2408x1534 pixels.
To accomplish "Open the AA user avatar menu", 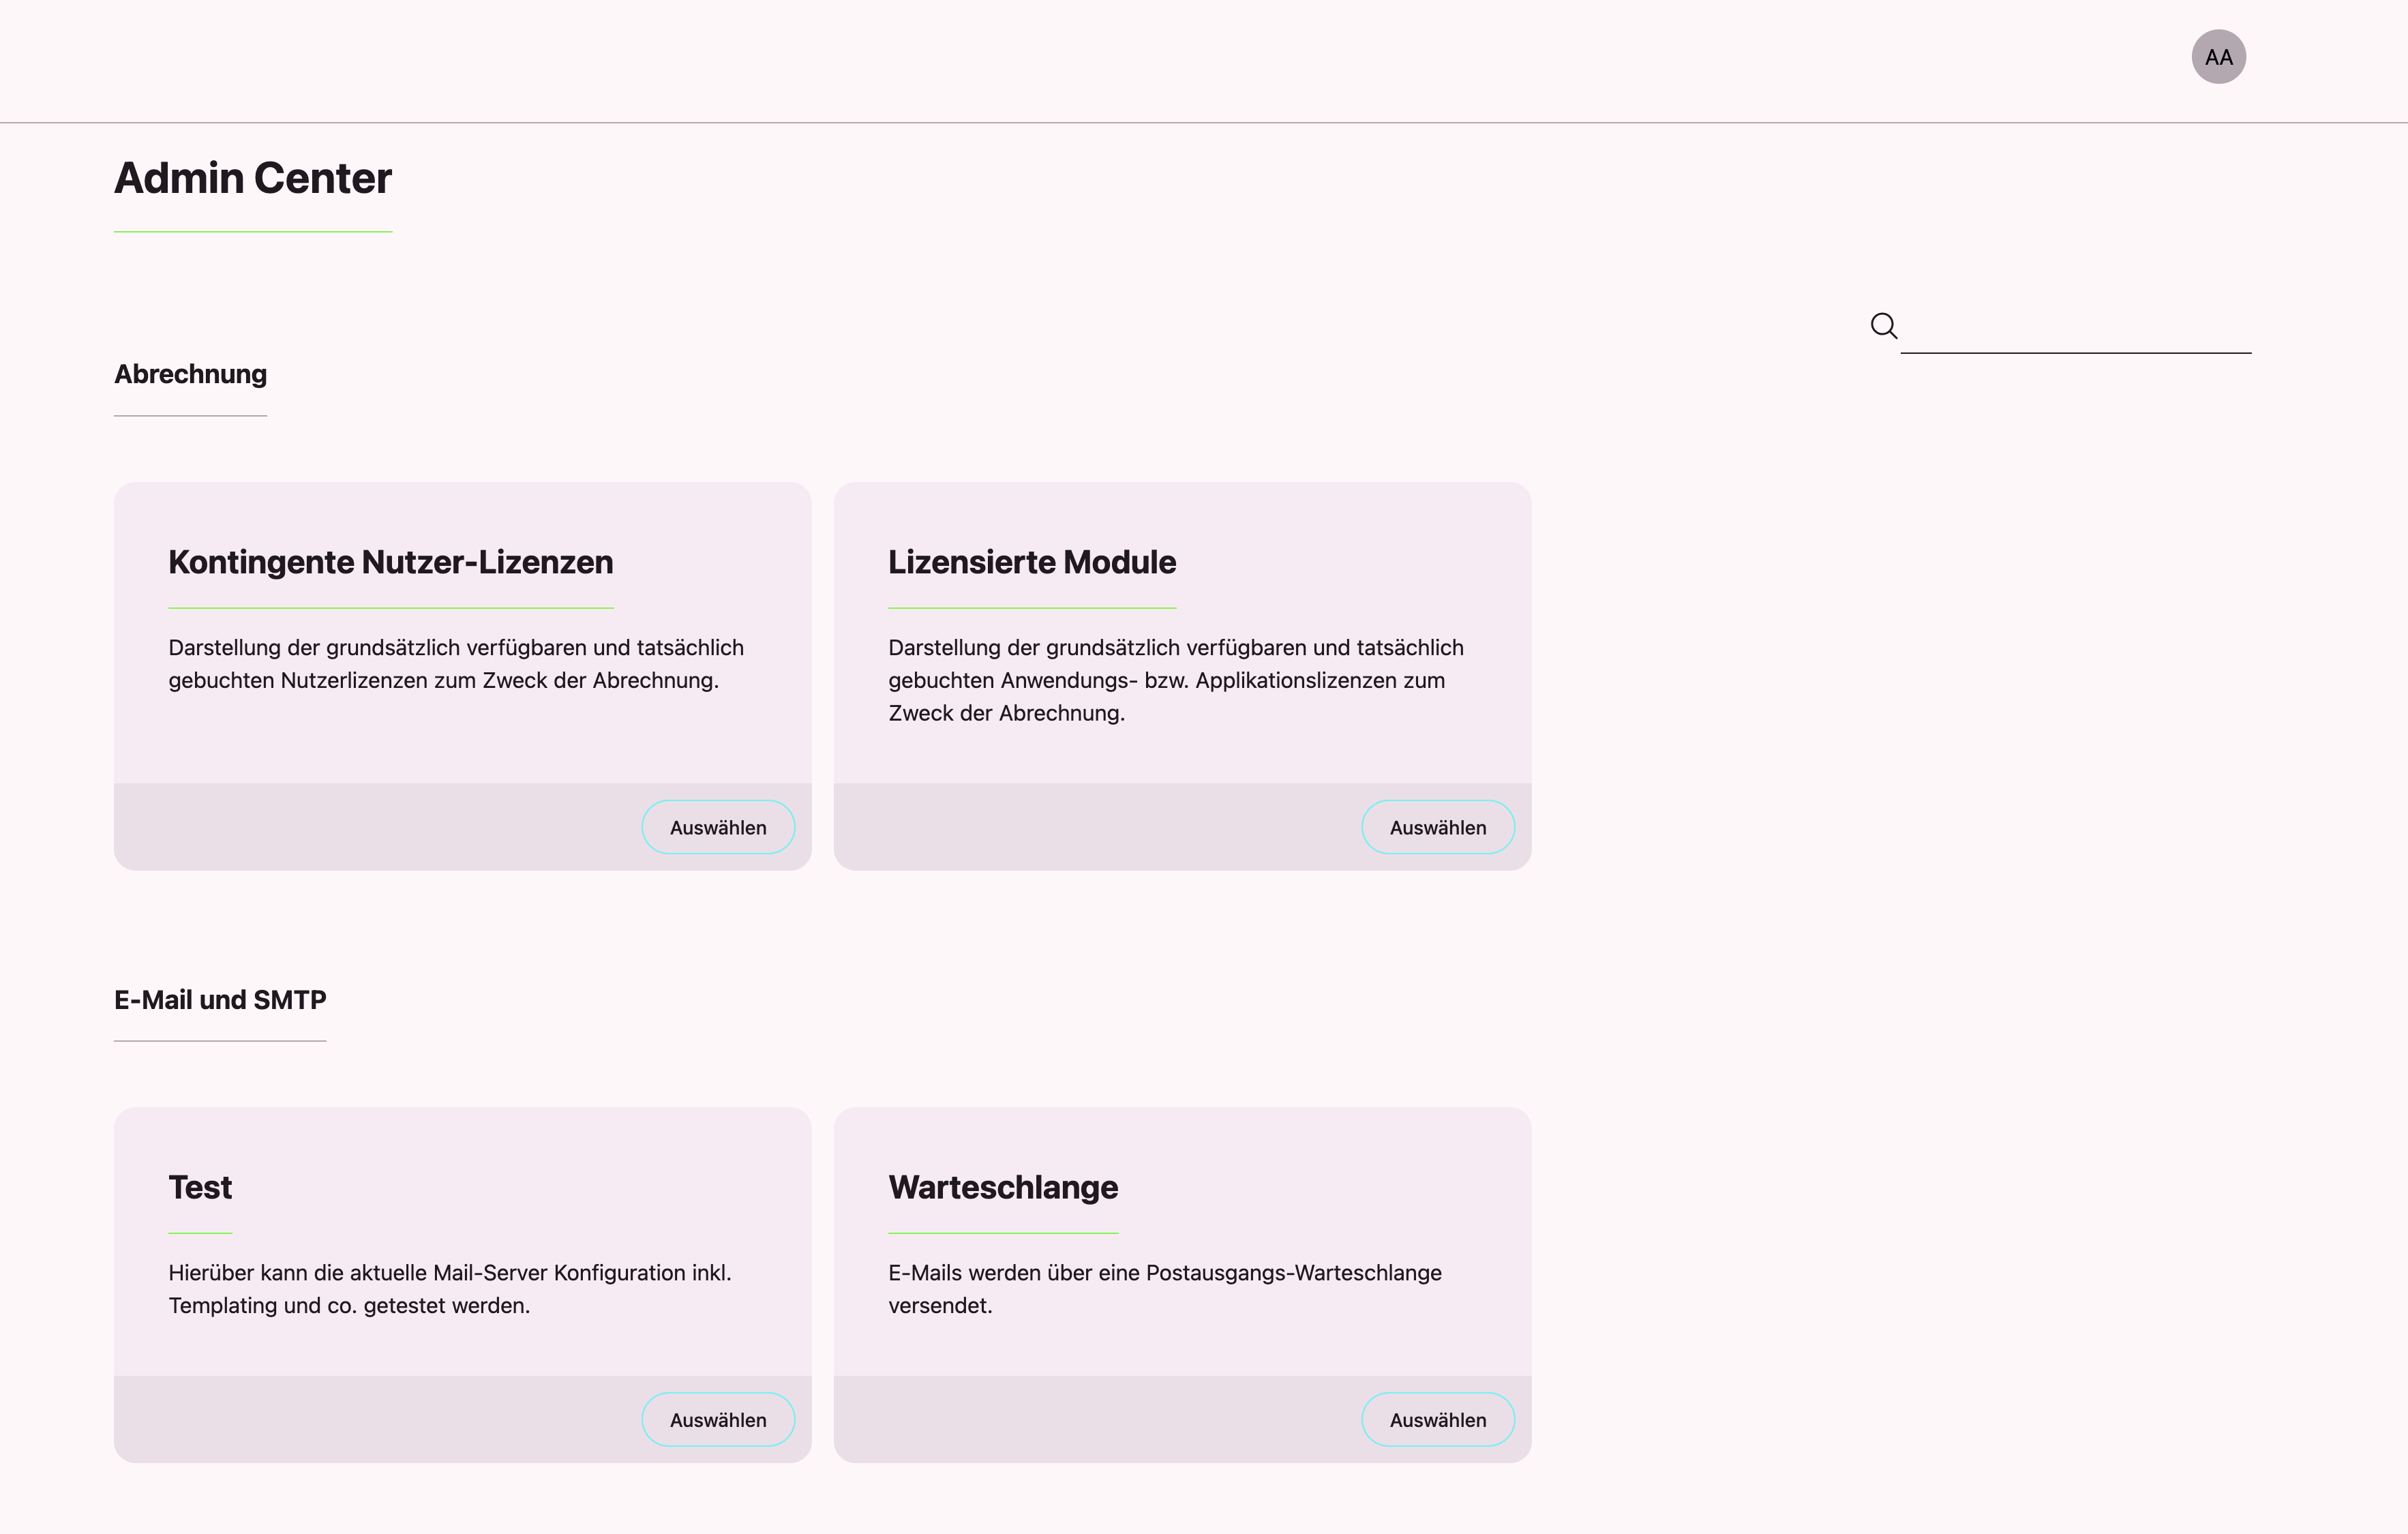I will coord(2218,57).
